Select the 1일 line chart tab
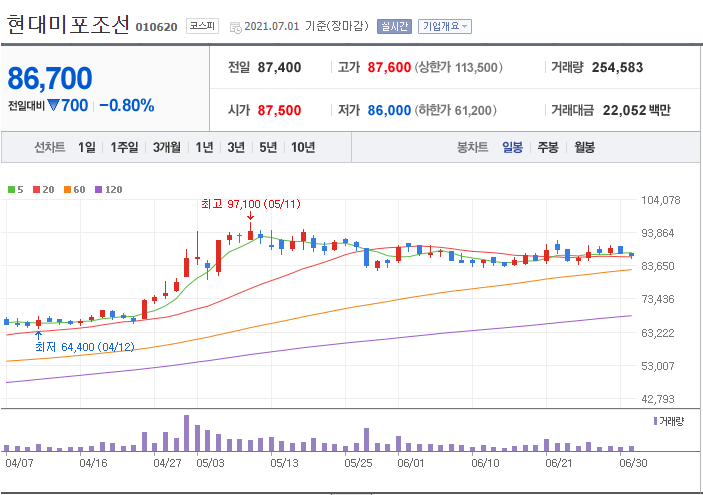The width and height of the screenshot is (703, 495). coord(87,147)
